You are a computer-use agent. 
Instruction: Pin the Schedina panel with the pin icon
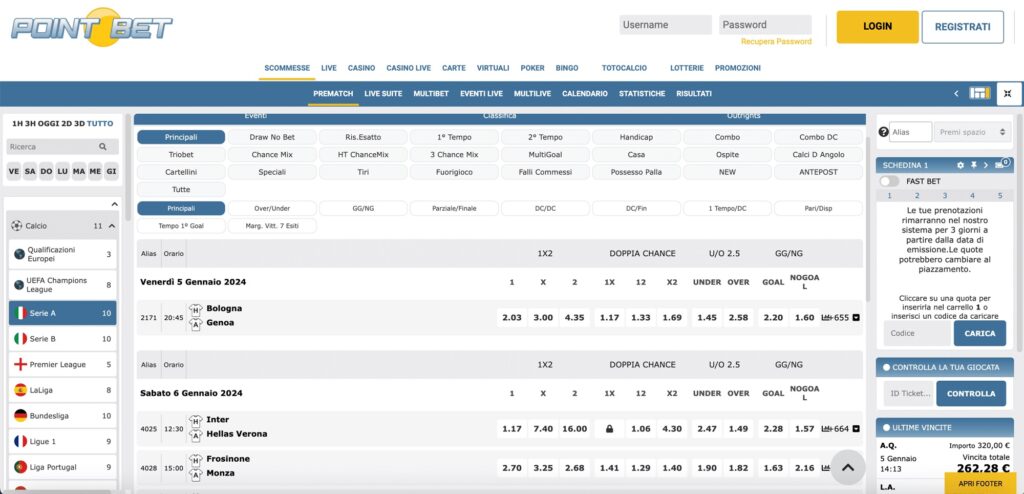pos(973,165)
